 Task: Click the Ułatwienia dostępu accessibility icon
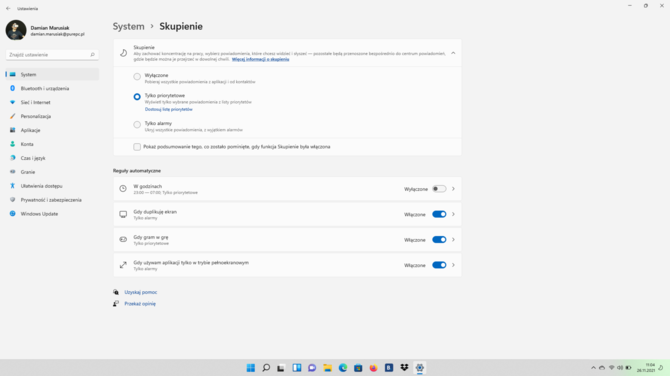(12, 186)
